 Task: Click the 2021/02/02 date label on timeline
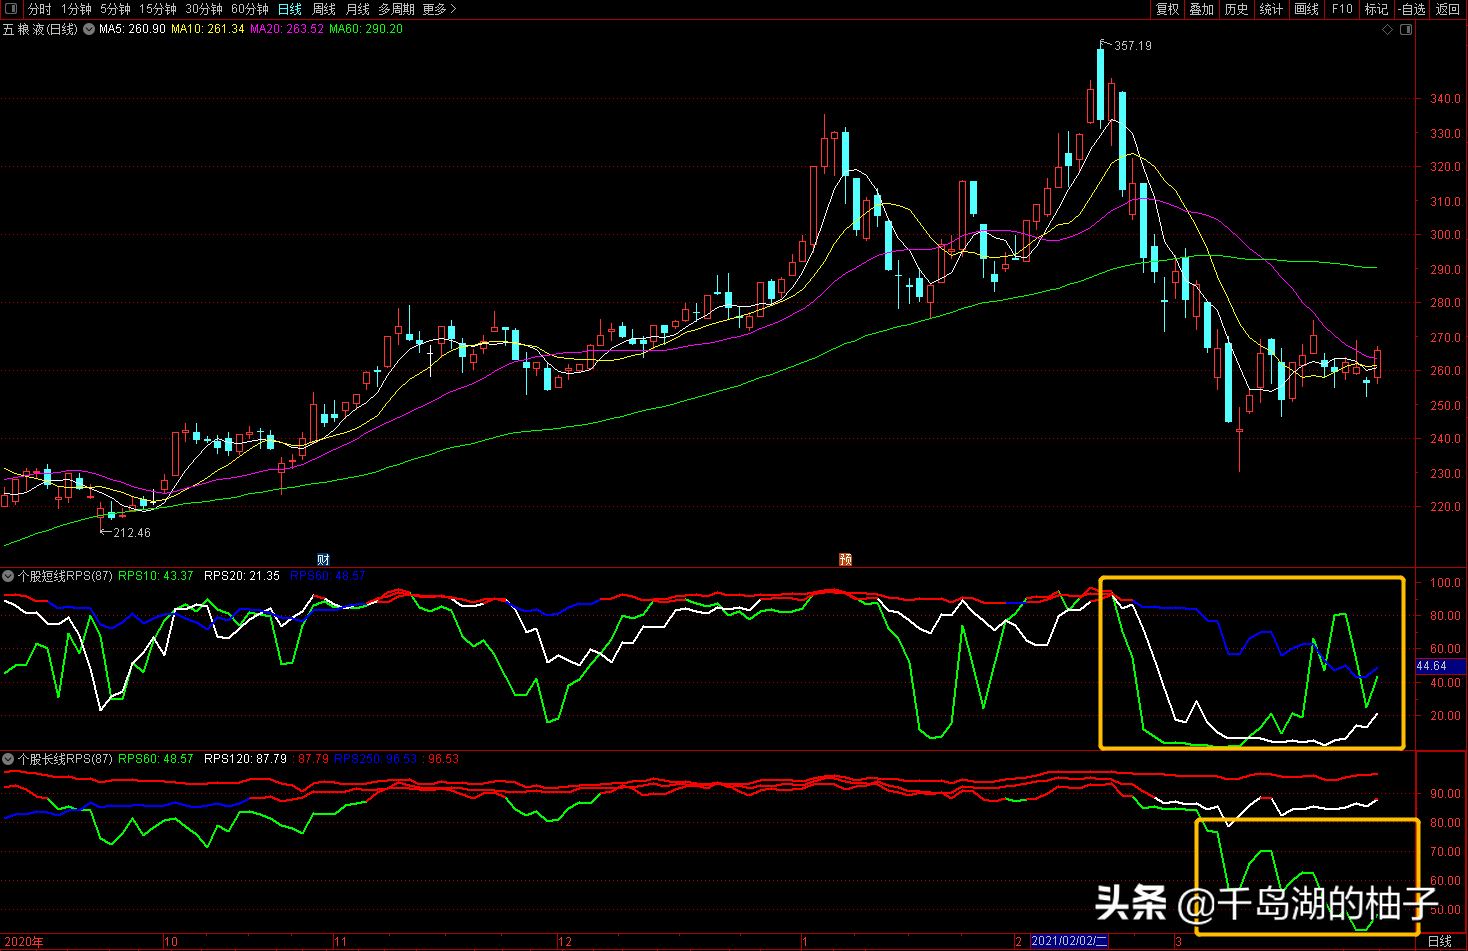(x=1069, y=941)
